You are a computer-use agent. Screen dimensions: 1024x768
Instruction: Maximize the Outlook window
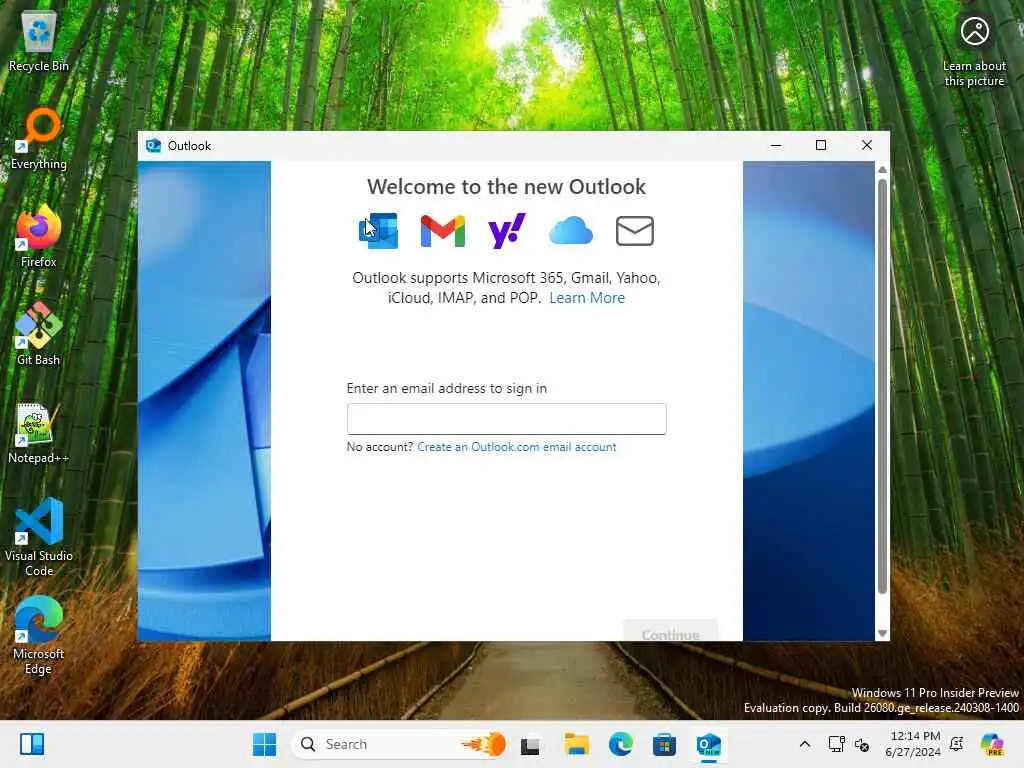(x=821, y=145)
